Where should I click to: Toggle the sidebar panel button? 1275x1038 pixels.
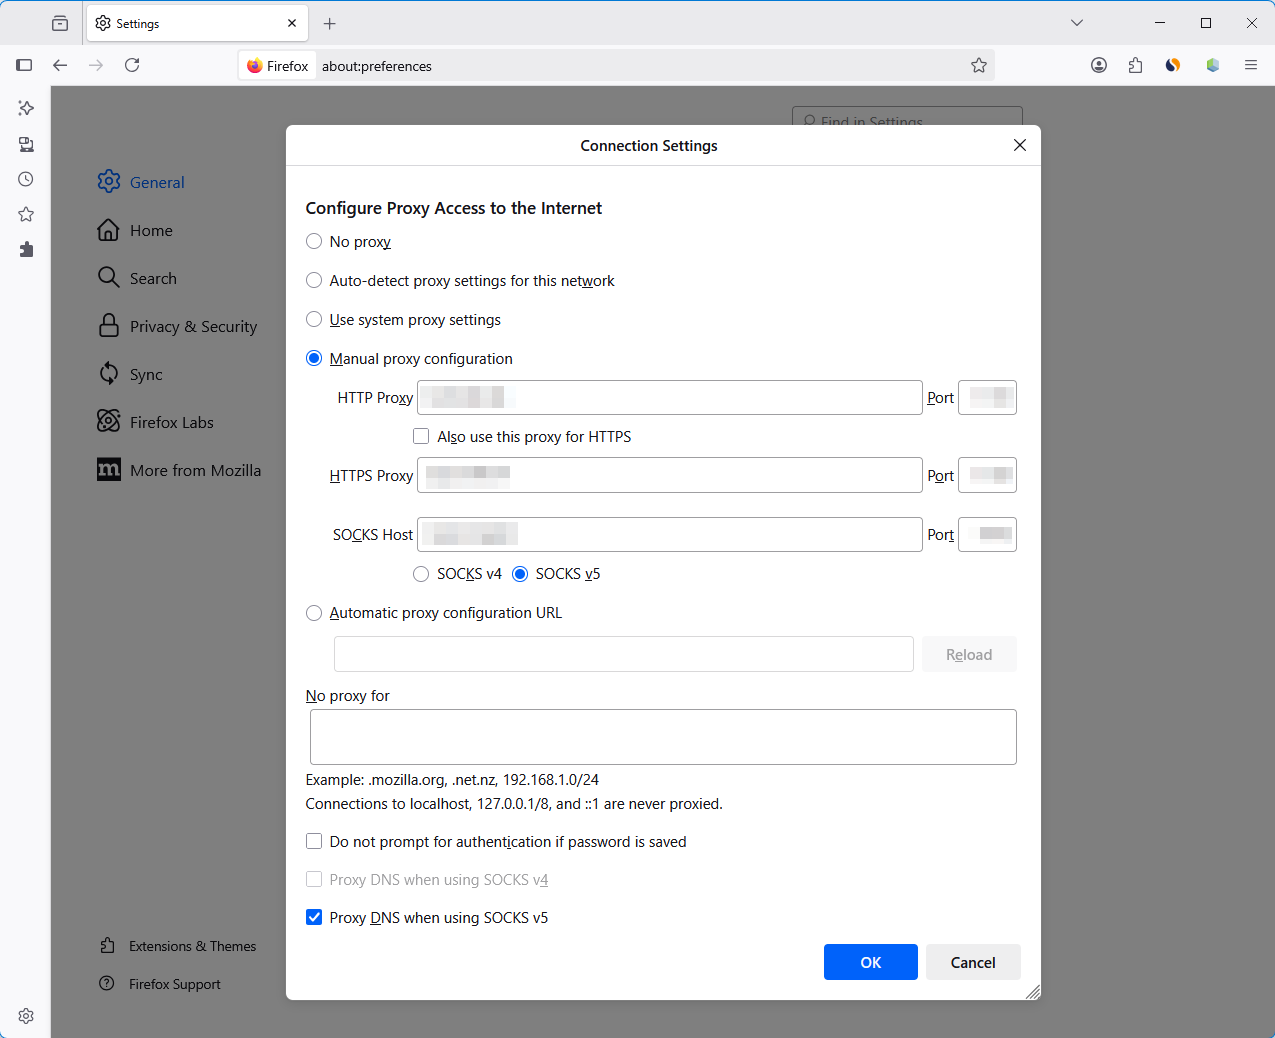(x=24, y=65)
